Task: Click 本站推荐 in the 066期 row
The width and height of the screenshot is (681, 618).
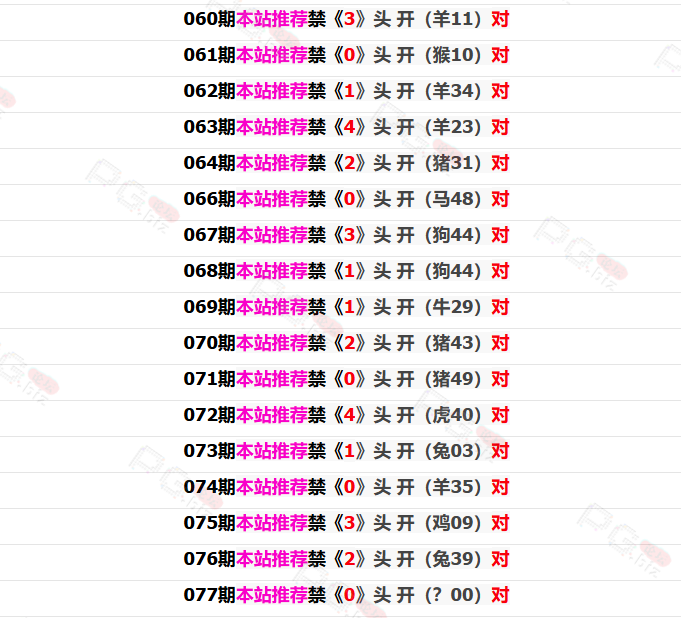Action: coord(272,199)
